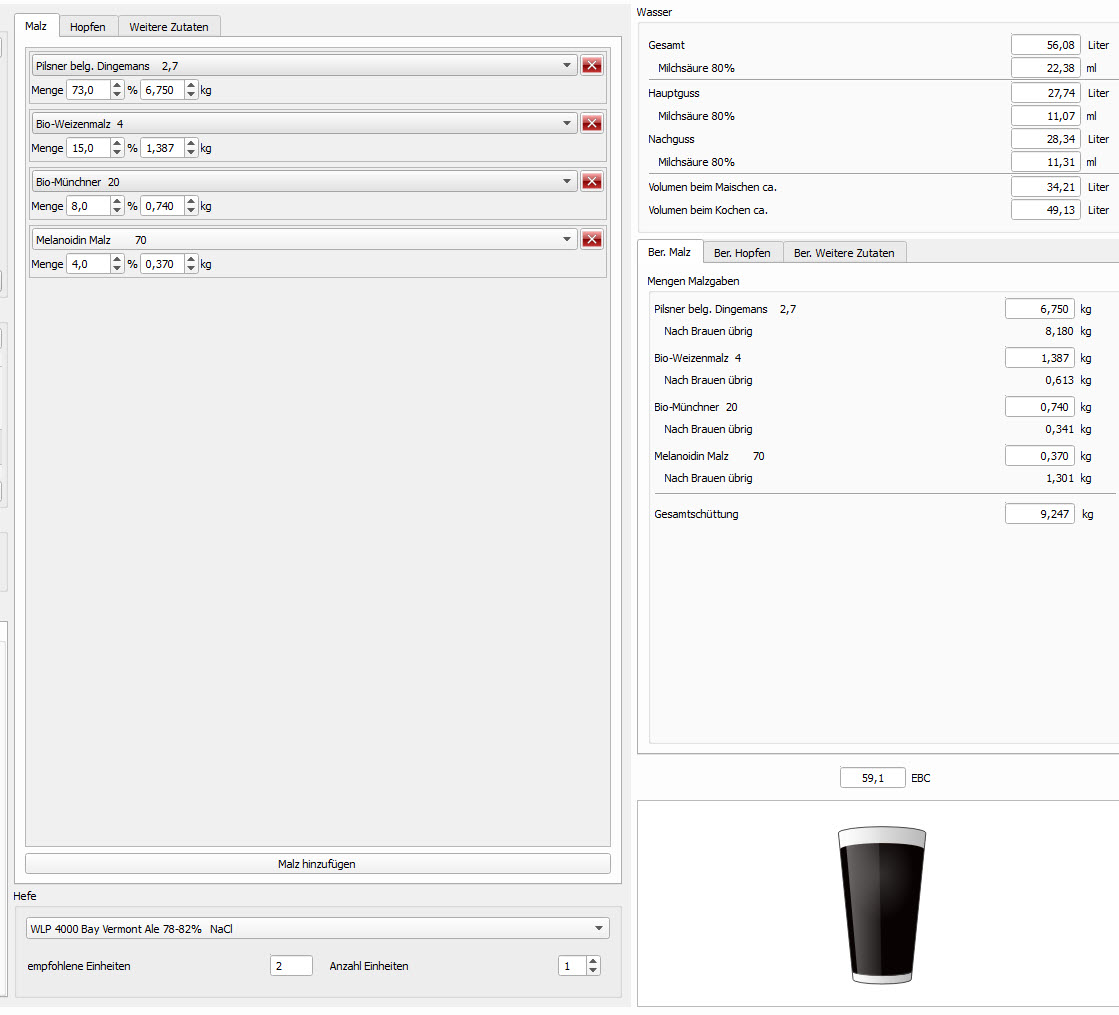Delete the Pilsner belg. Dingemans malt entry
Viewport: 1119px width, 1015px height.
[592, 66]
